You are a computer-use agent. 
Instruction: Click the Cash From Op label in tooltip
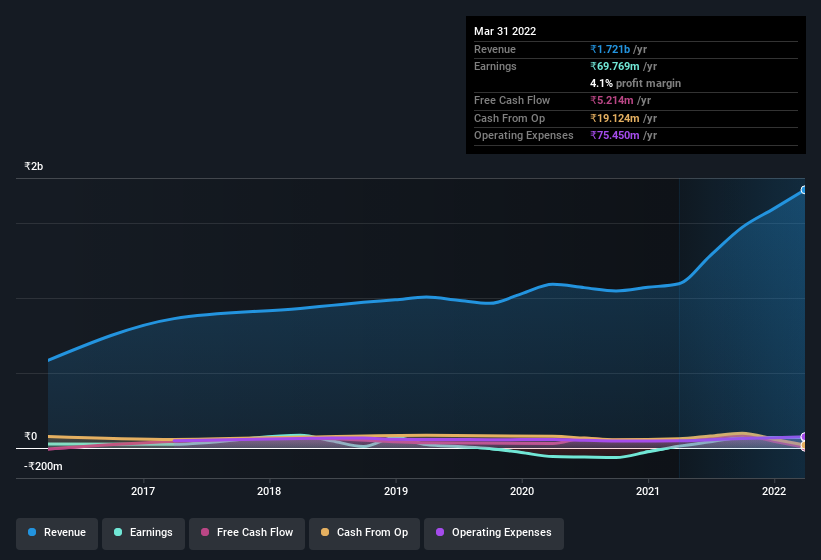click(509, 118)
